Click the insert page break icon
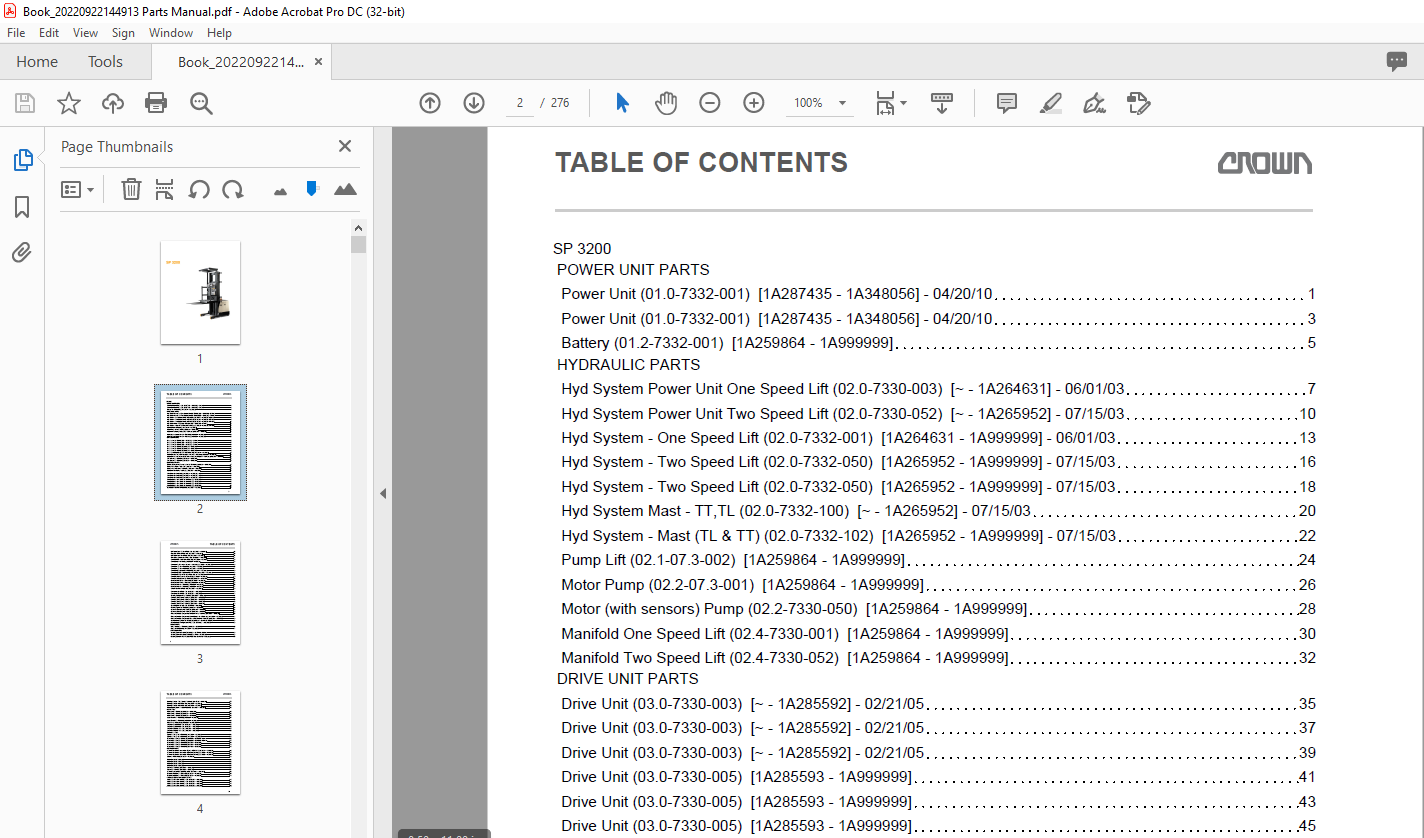 165,189
